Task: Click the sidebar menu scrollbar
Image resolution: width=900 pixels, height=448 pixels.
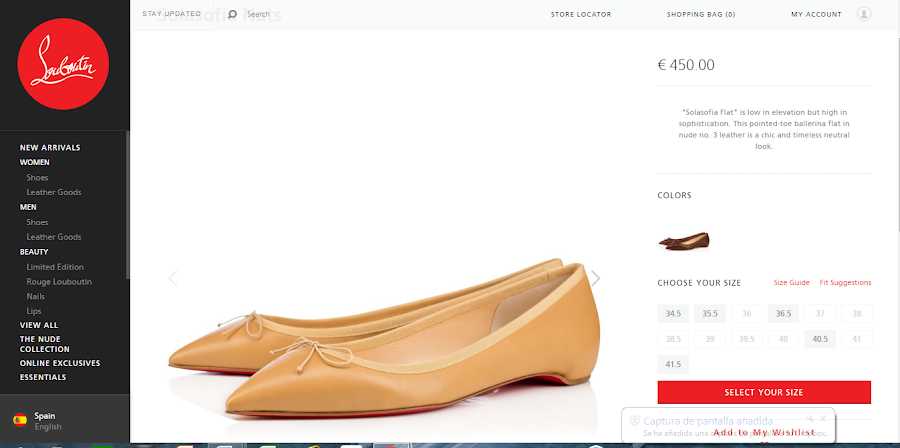Action: 127,205
